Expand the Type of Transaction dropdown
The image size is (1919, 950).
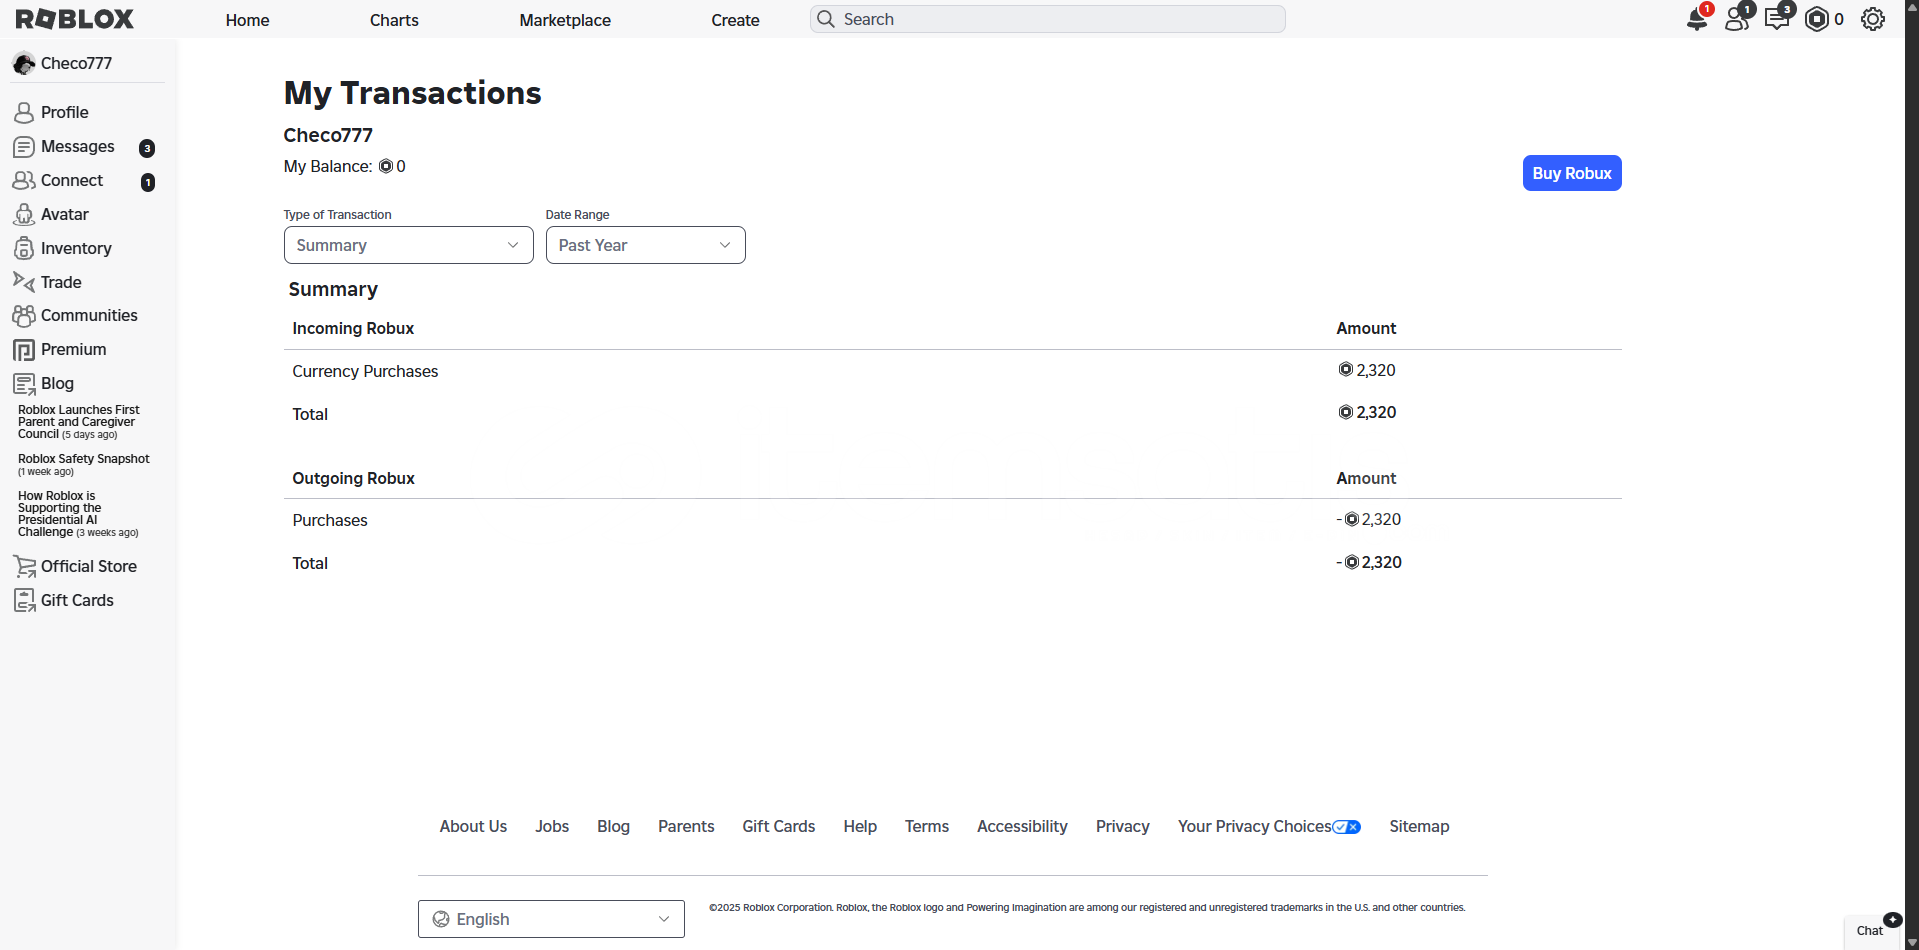click(x=408, y=246)
